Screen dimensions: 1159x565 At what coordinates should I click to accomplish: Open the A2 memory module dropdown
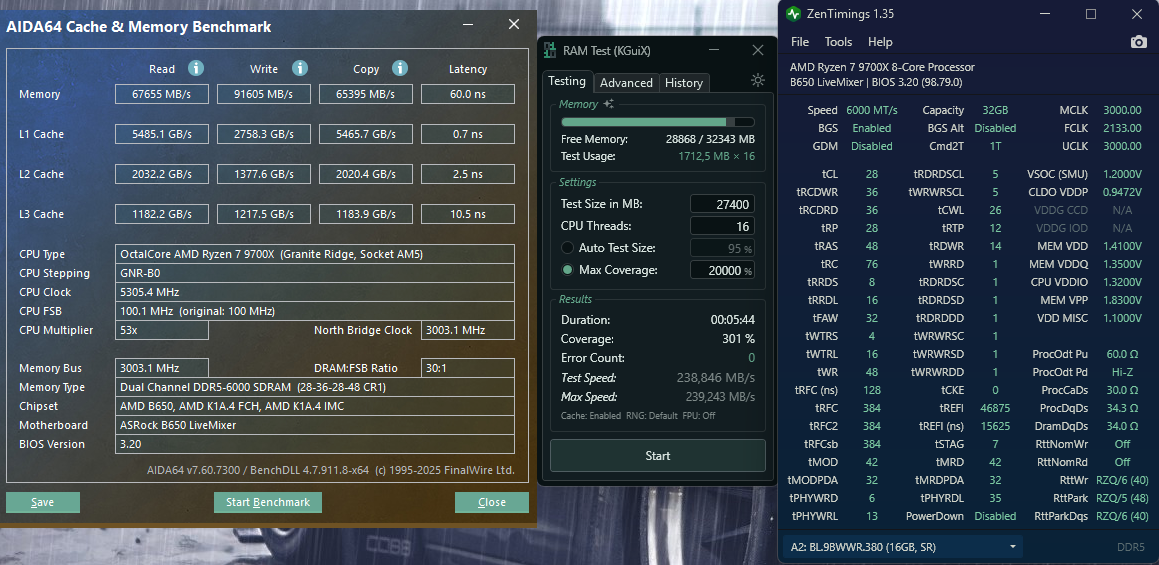click(903, 547)
